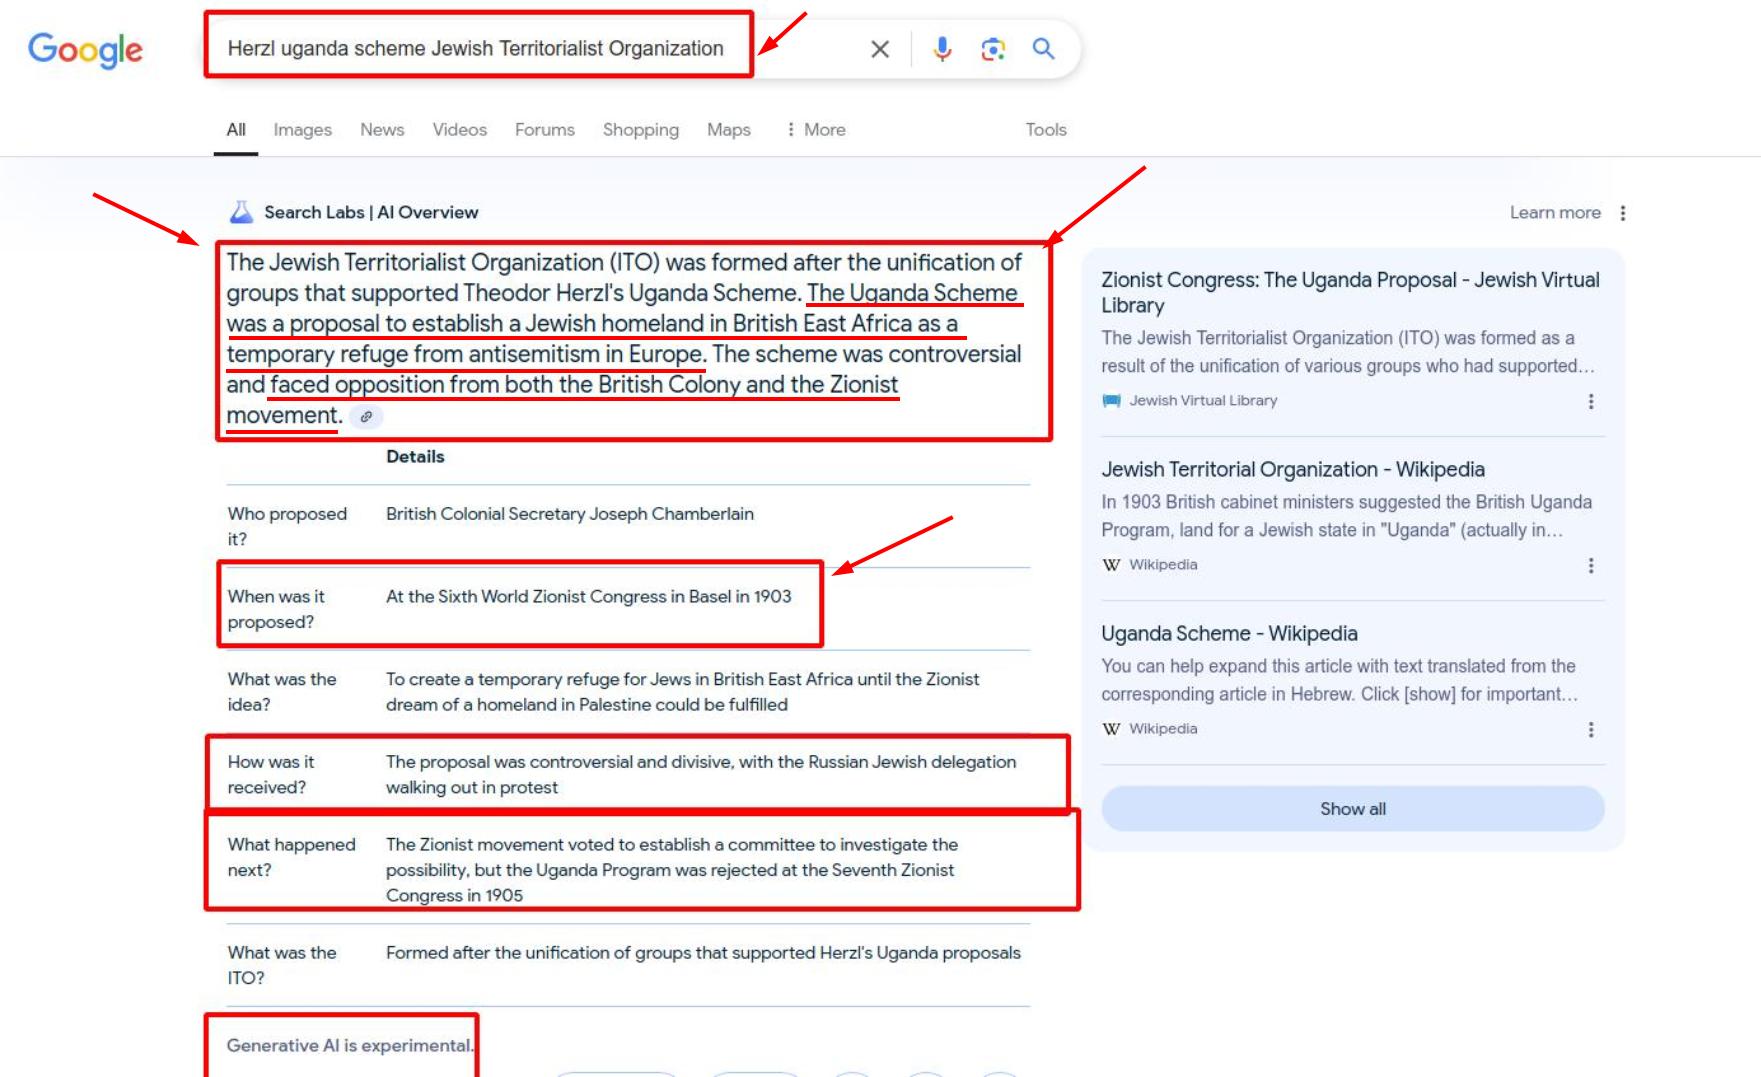
Task: Clear the search box with X icon
Action: 879,49
